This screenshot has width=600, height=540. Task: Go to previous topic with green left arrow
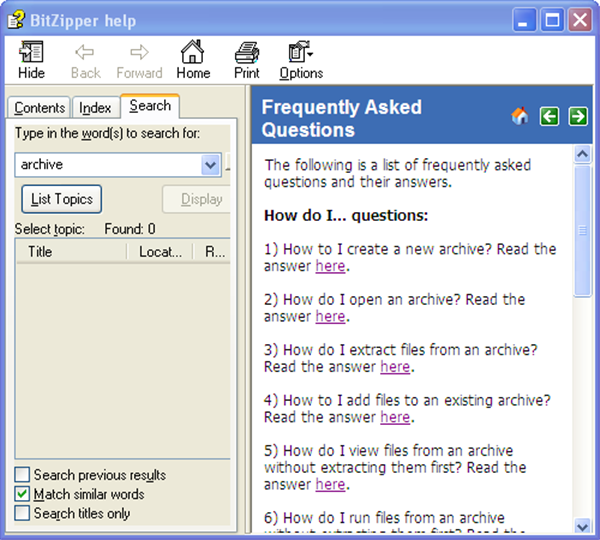[x=549, y=116]
